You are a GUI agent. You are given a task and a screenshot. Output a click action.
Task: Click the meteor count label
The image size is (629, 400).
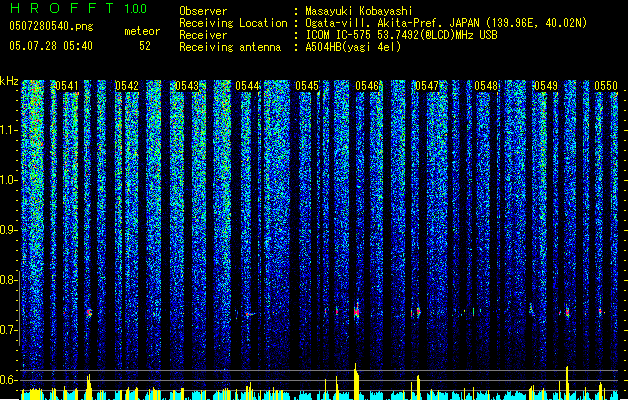pos(142,31)
